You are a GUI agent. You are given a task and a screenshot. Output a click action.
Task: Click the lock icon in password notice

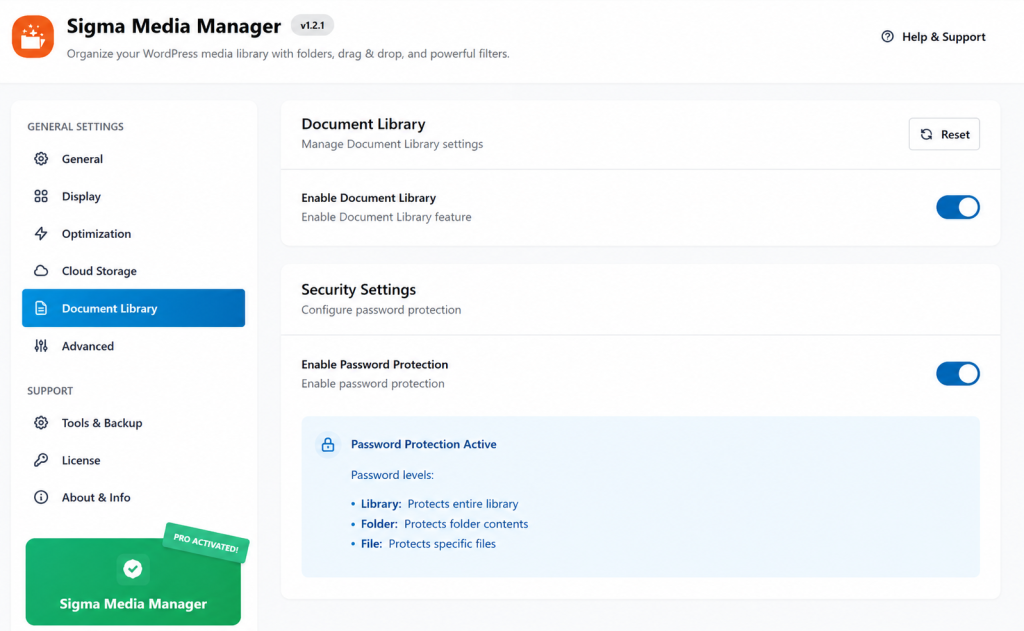click(328, 445)
